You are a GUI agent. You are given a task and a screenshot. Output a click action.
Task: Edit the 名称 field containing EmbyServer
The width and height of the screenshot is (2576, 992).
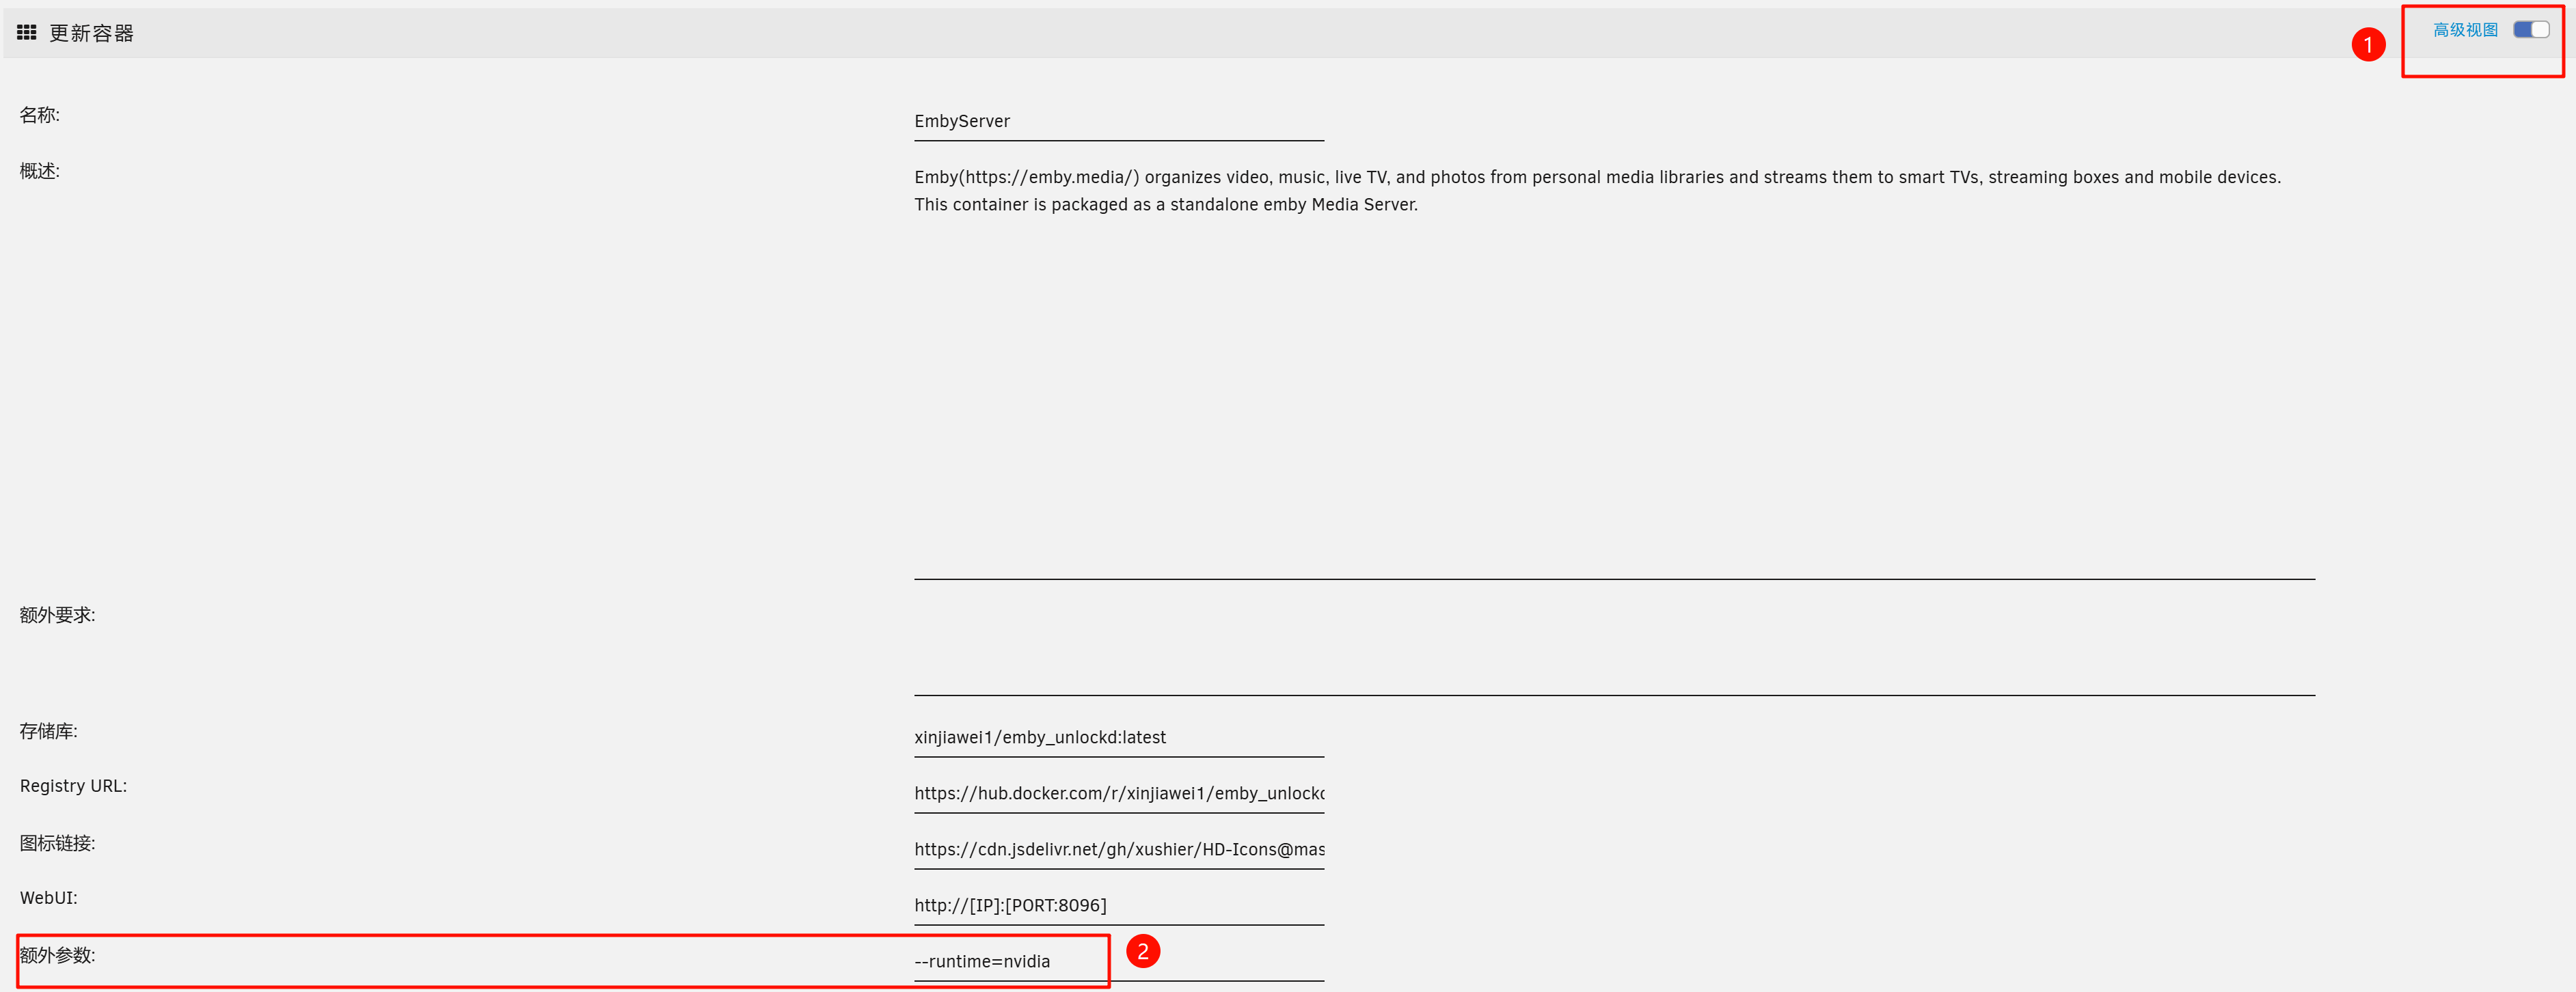(1118, 122)
